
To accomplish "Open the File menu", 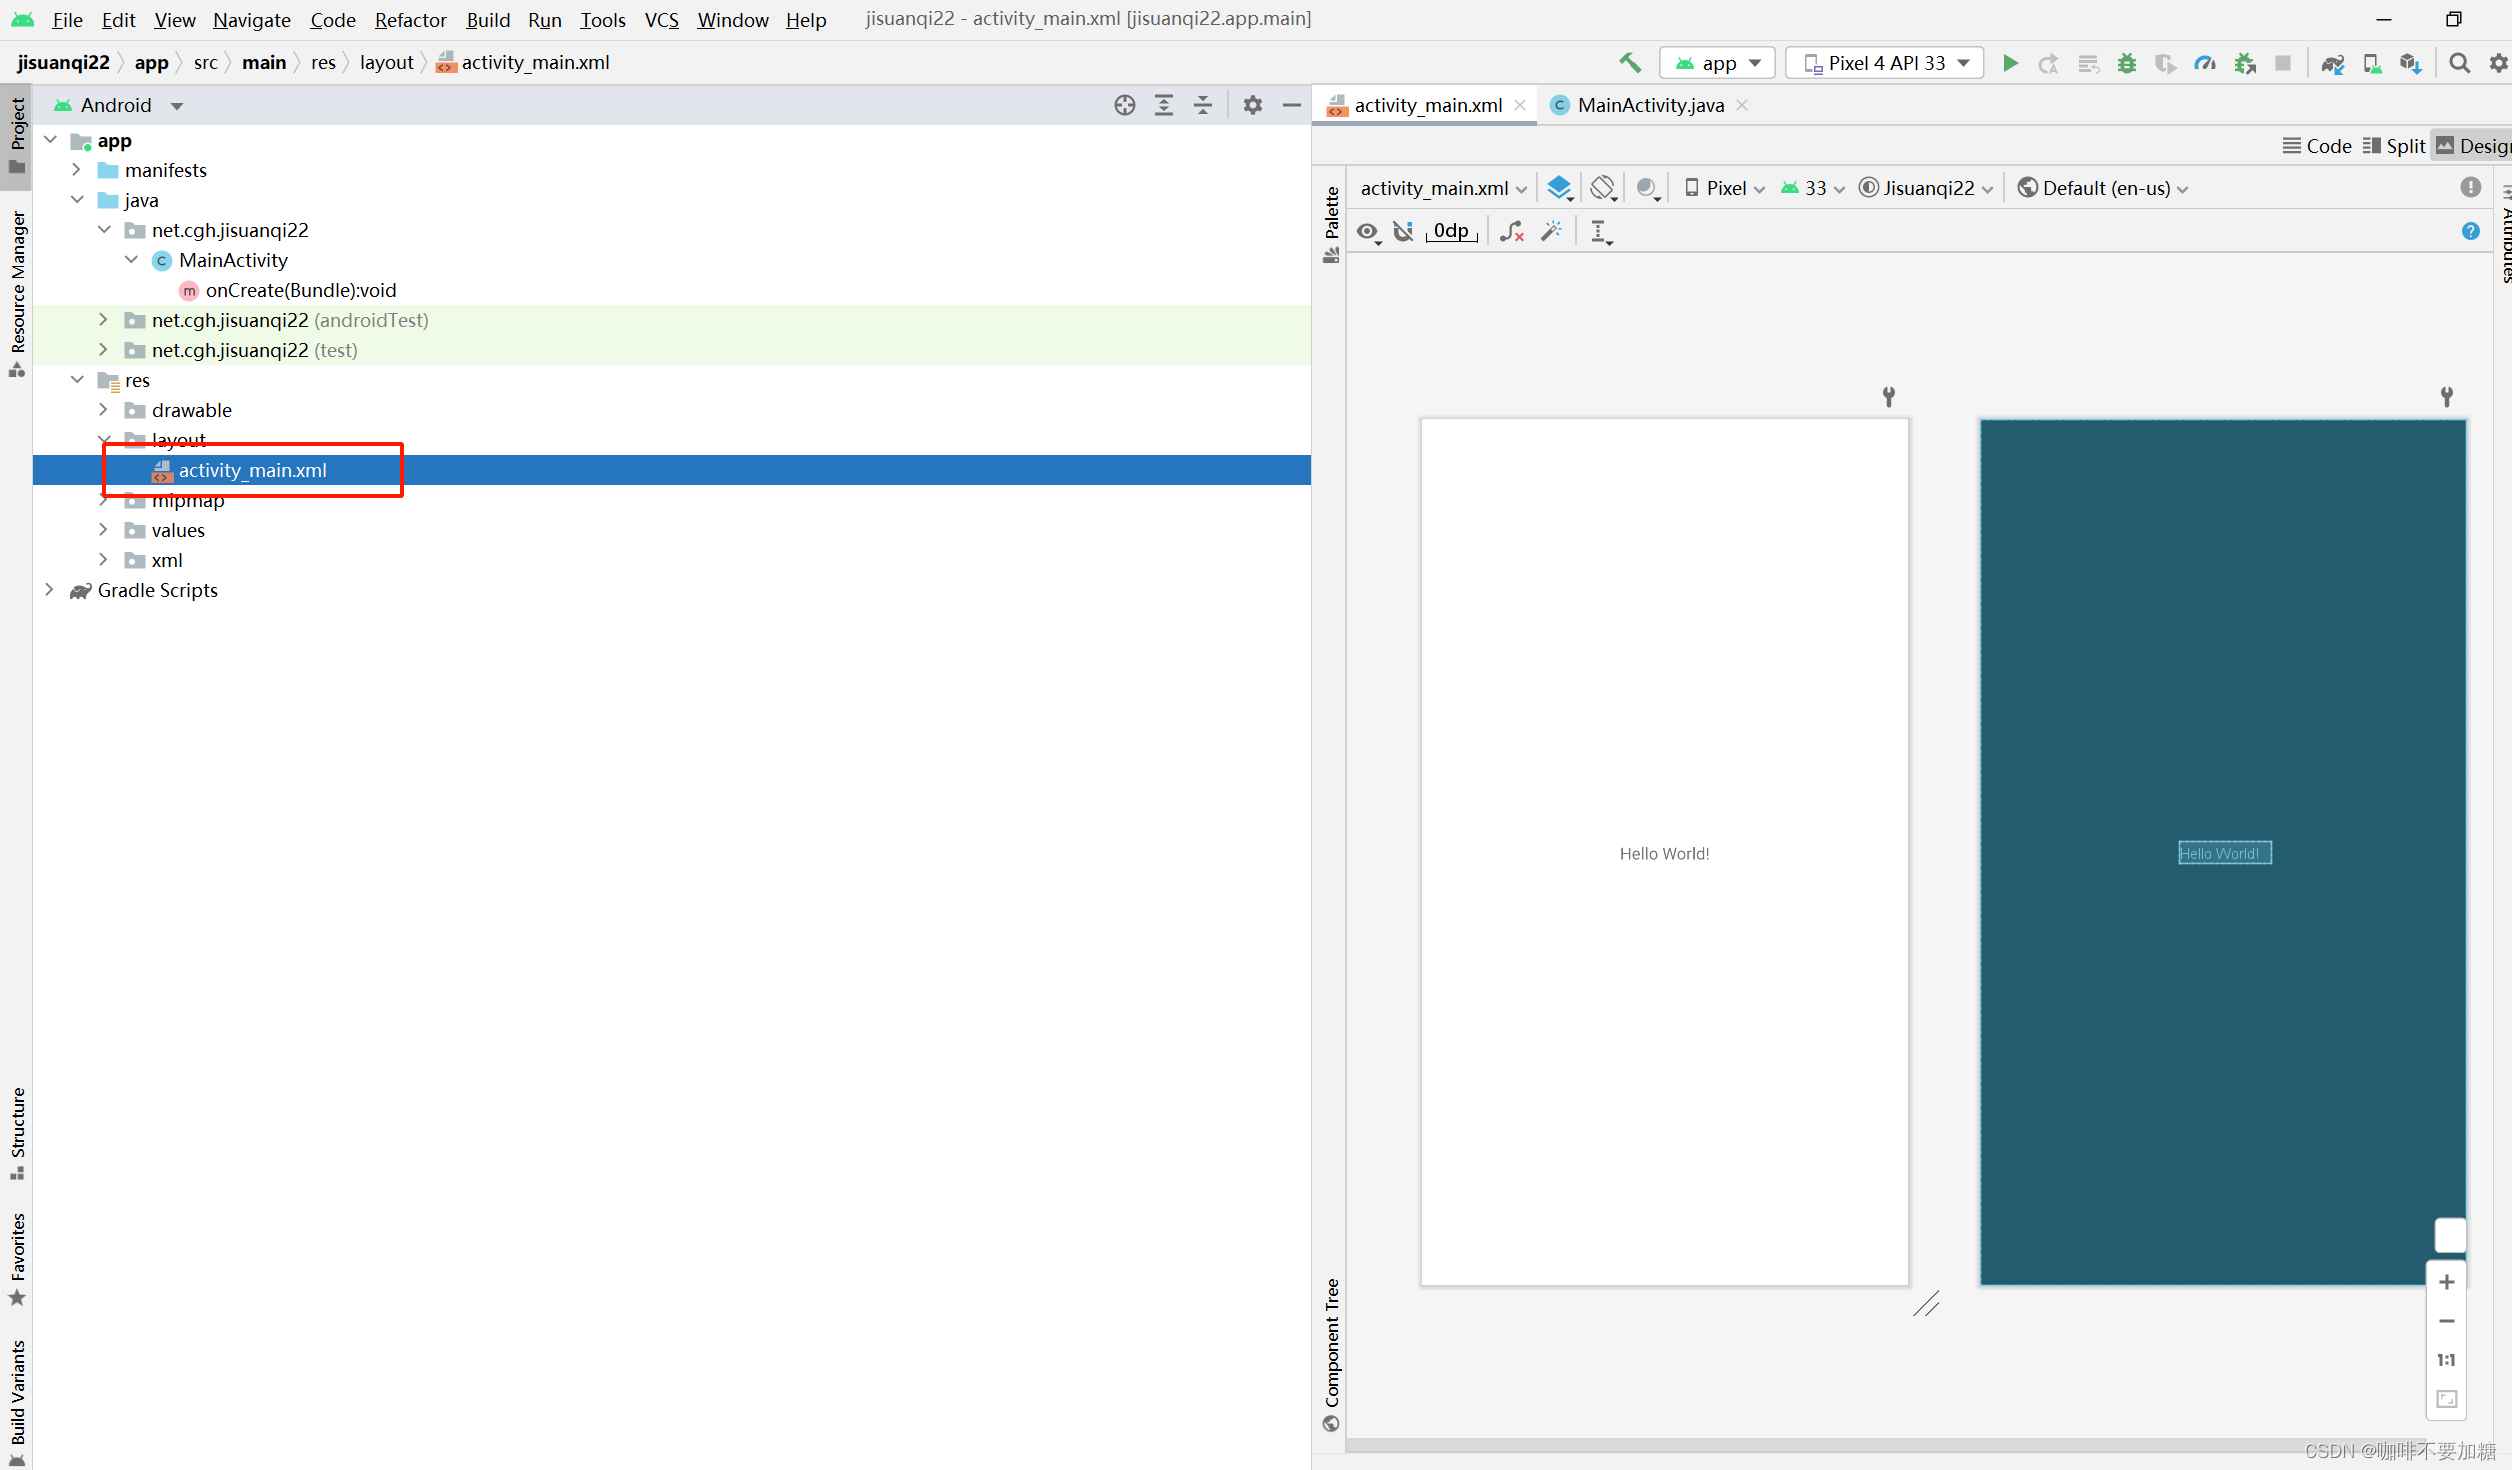I will coord(67,20).
